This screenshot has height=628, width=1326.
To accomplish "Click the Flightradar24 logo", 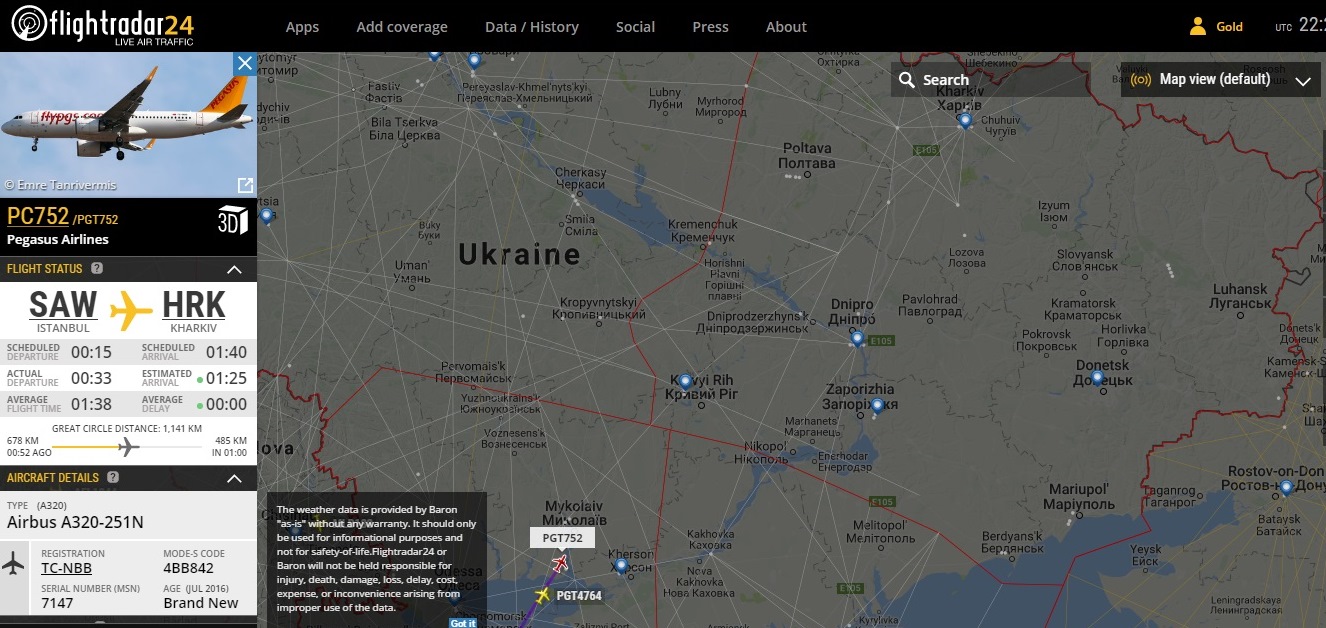I will point(102,25).
